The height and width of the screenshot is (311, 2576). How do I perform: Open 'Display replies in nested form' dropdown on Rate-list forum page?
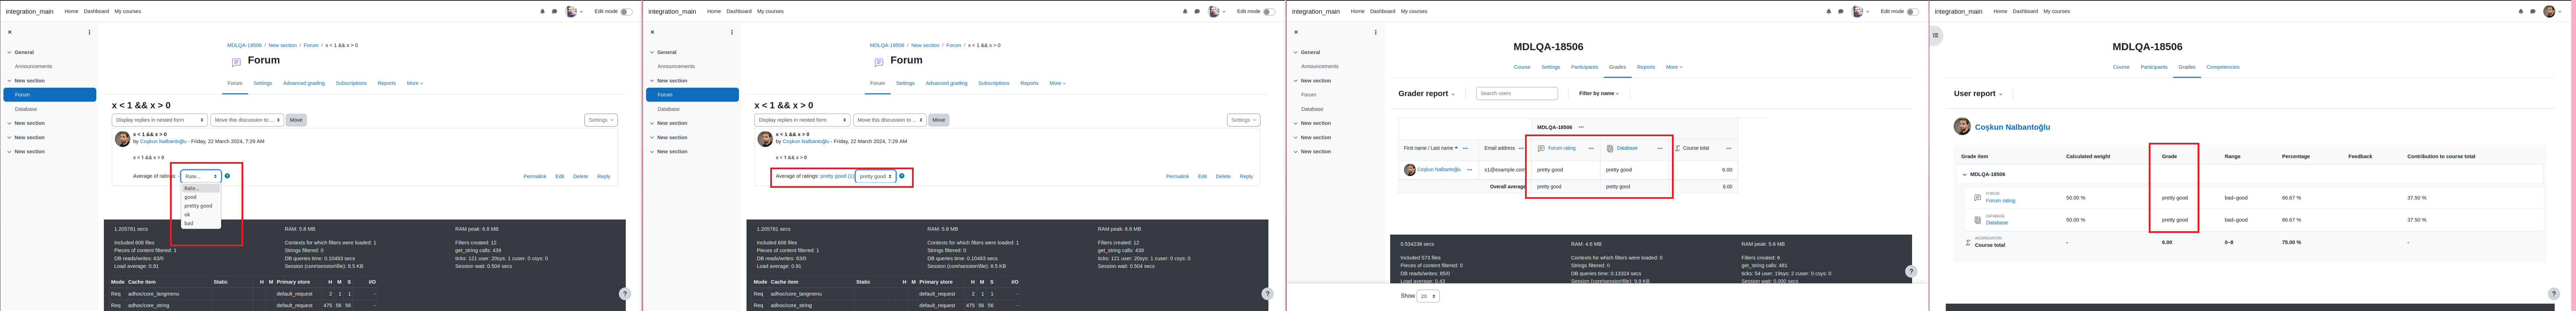click(x=160, y=120)
